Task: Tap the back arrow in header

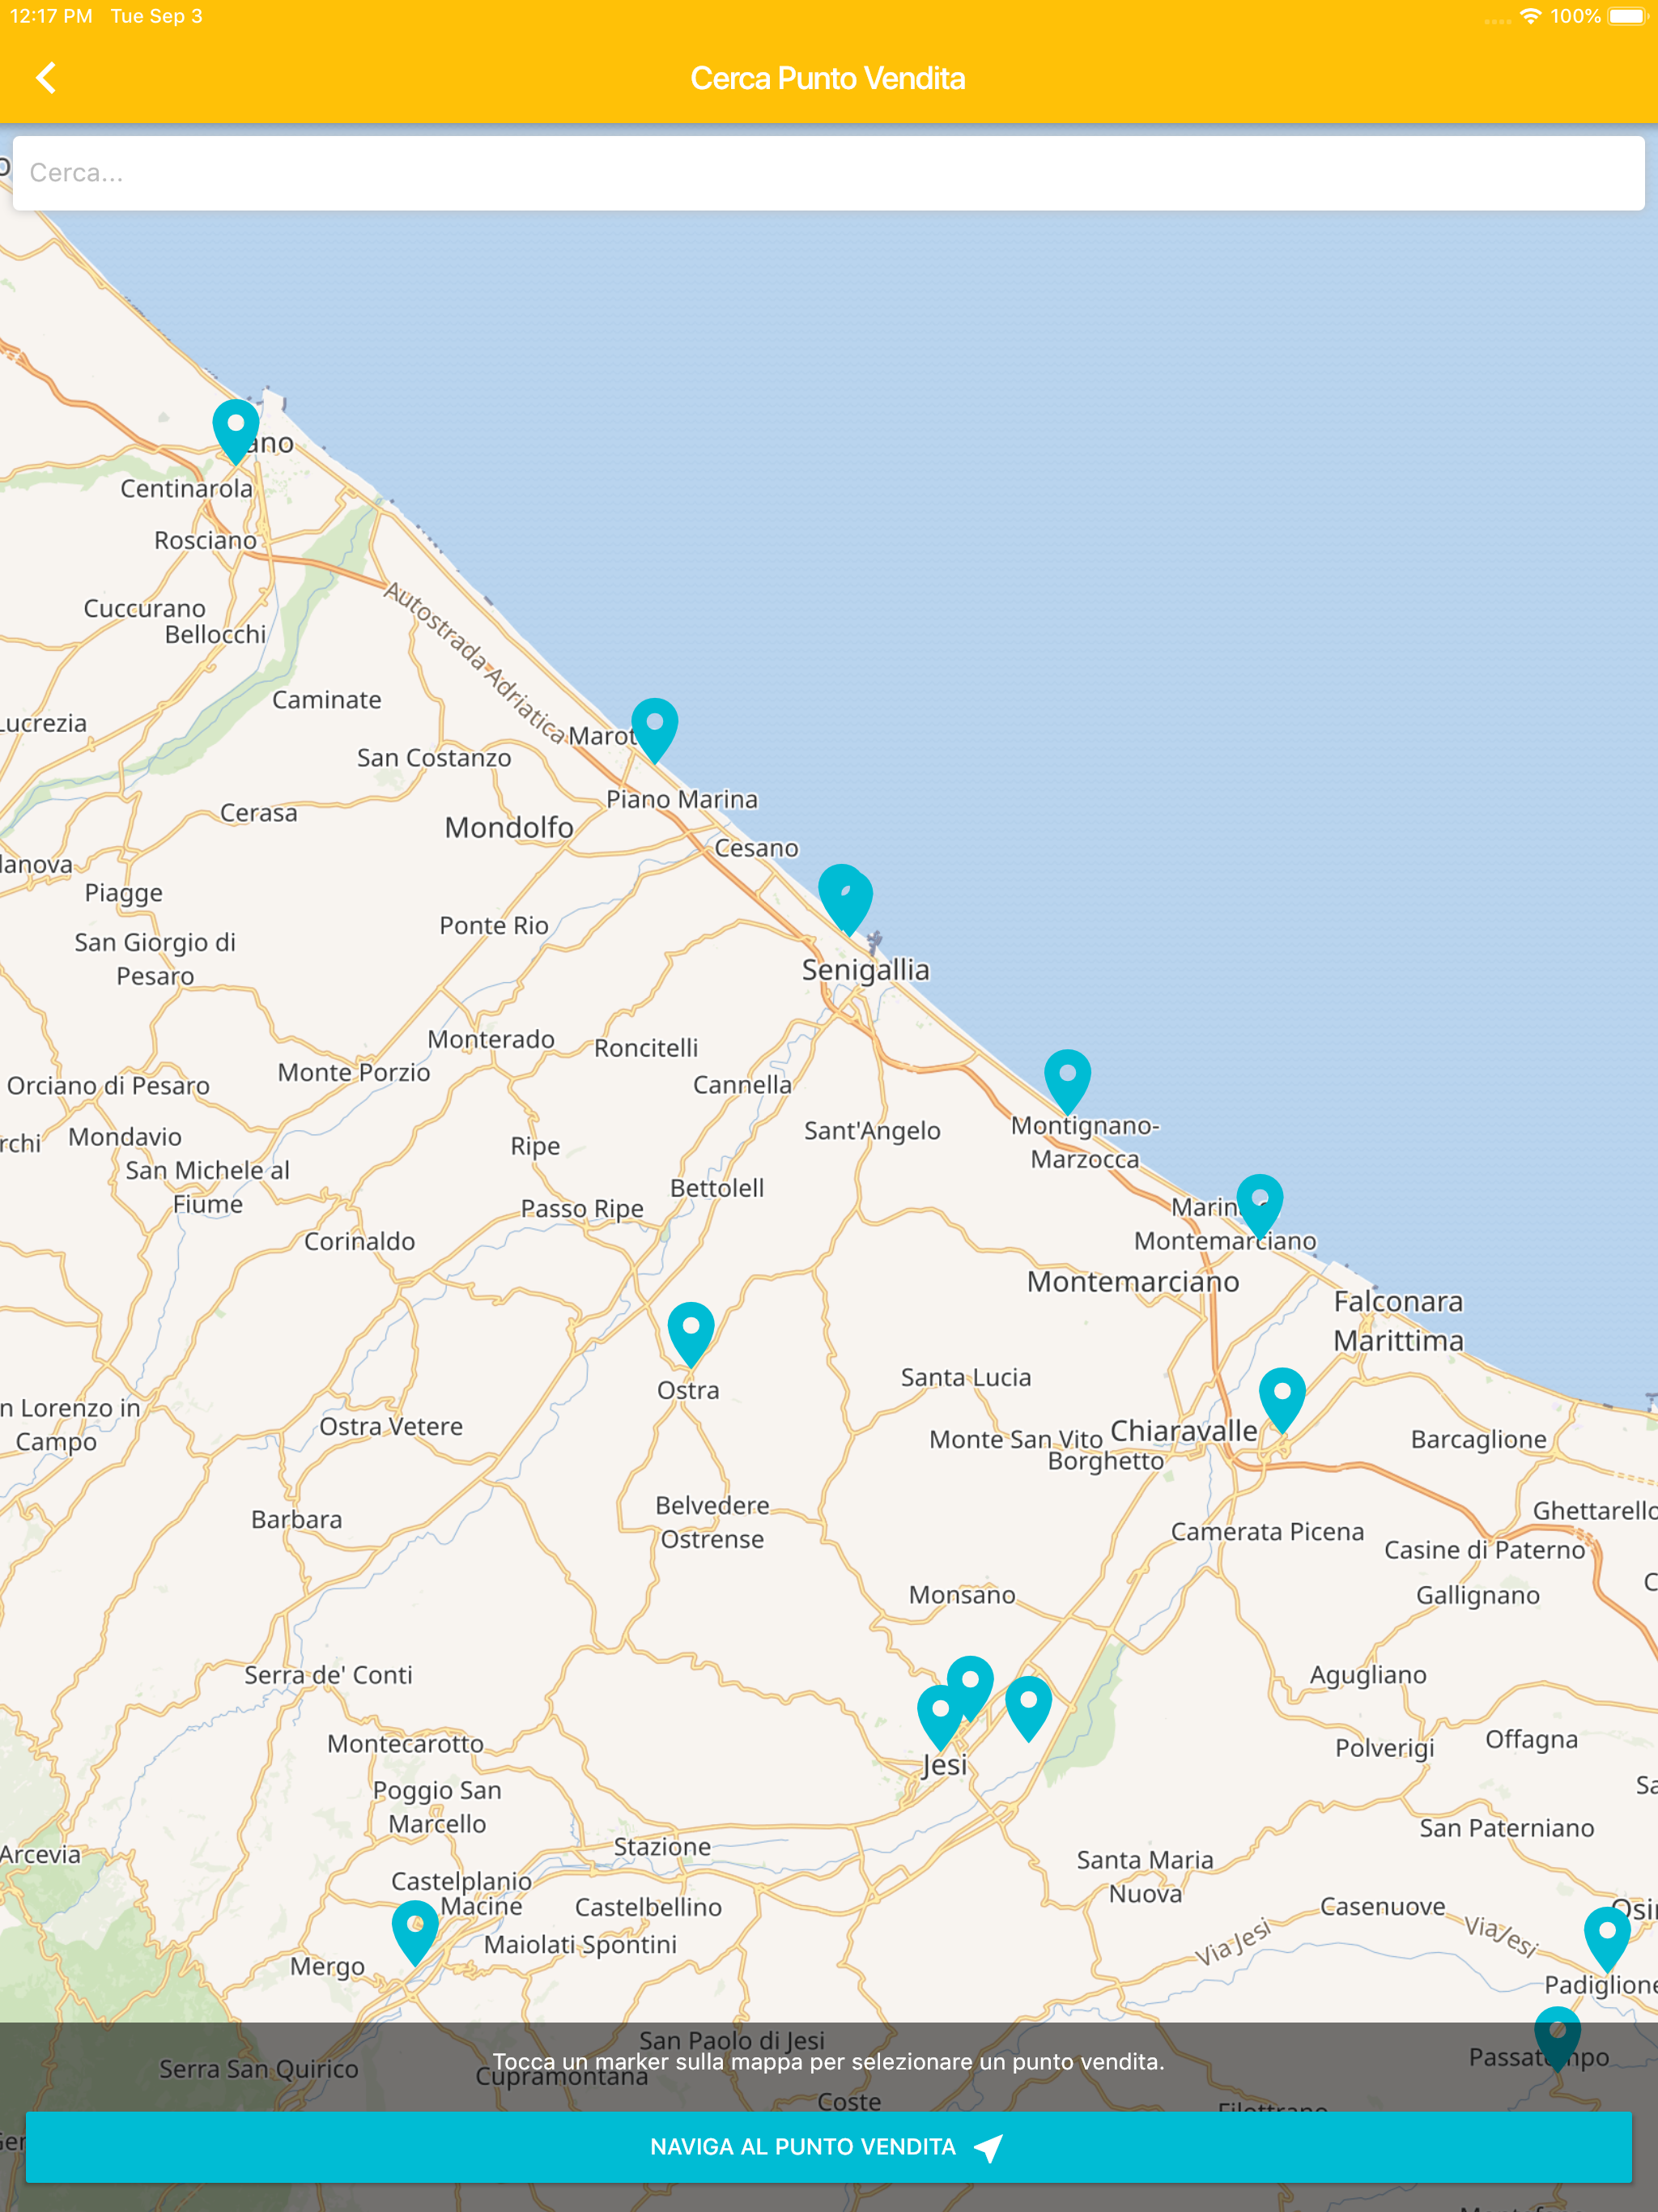Action: pos(46,78)
